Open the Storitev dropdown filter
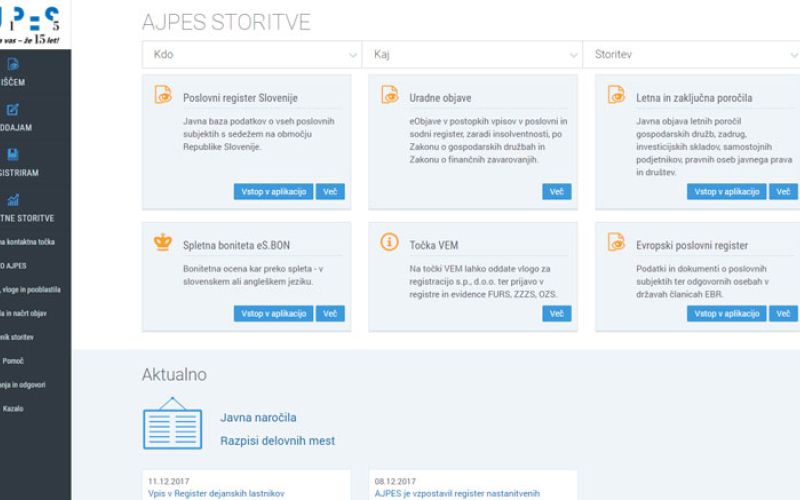This screenshot has width=800, height=500. 691,55
